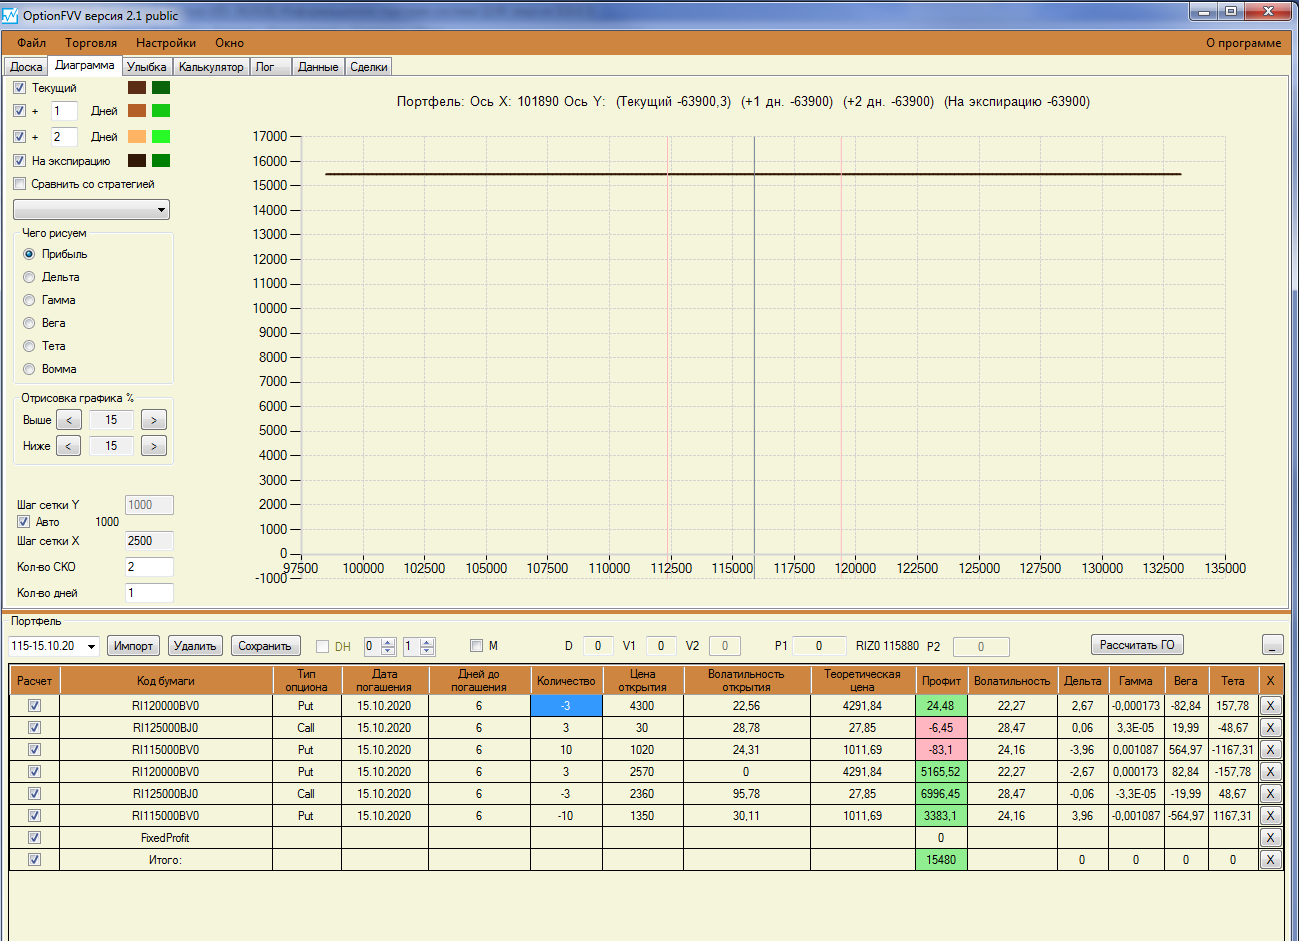Toggle the На экспирацию curve checkbox
The image size is (1299, 941).
pyautogui.click(x=19, y=160)
